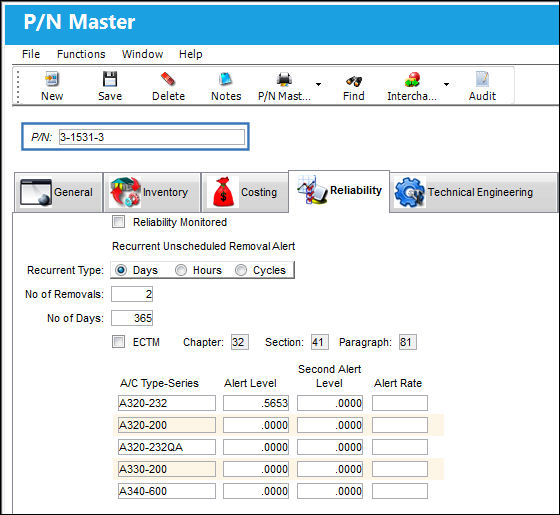This screenshot has width=560, height=515.
Task: Click the Section field showing 41
Action: pyautogui.click(x=320, y=342)
